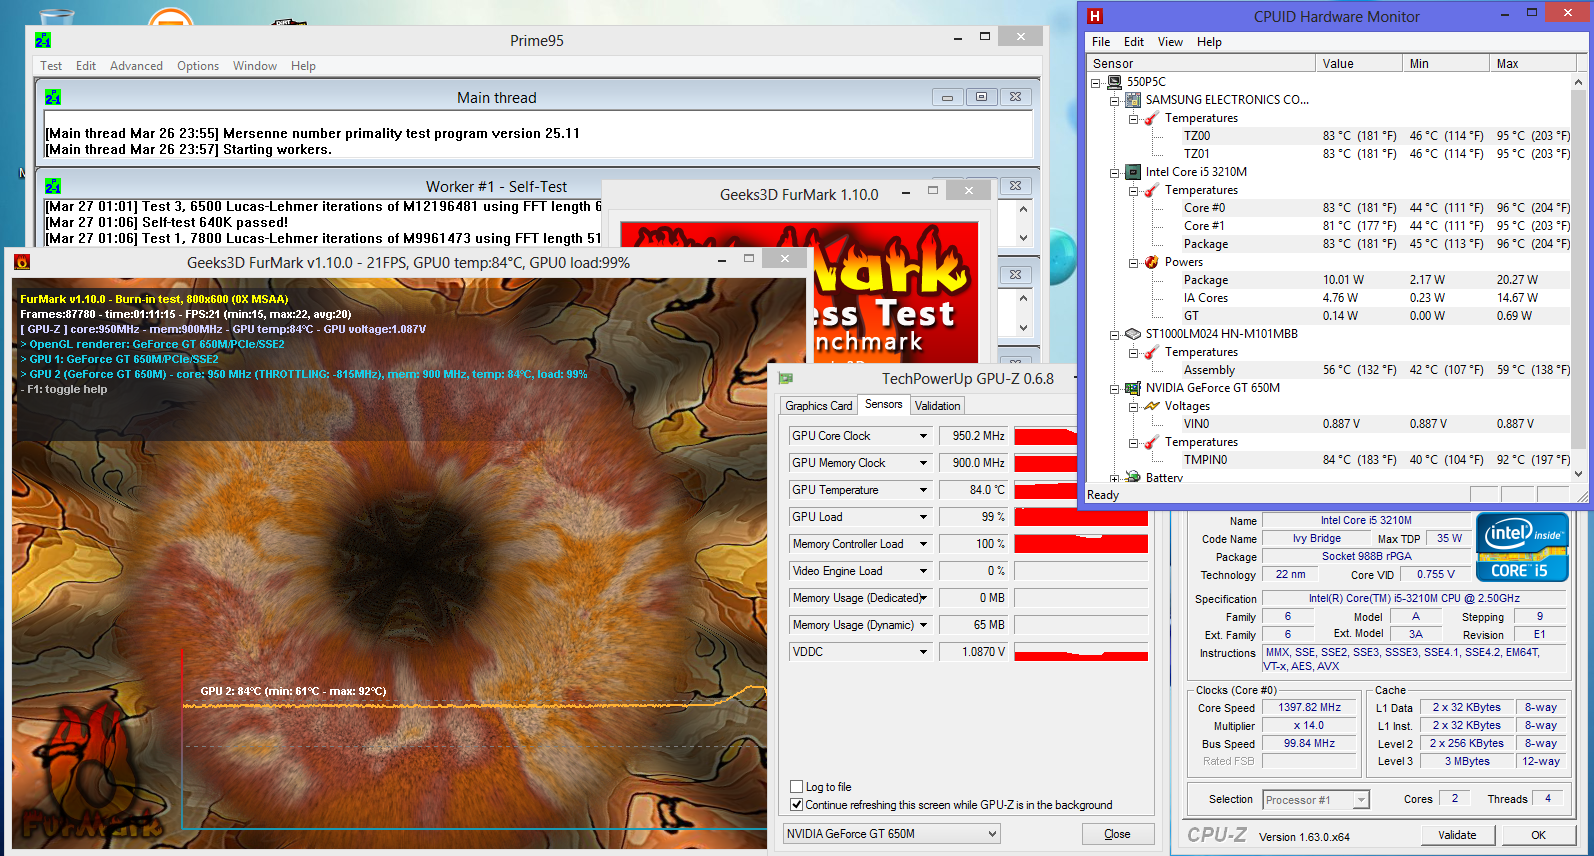The image size is (1594, 856).
Task: Click the Powers flame icon under Intel Core
Action: point(1152,262)
